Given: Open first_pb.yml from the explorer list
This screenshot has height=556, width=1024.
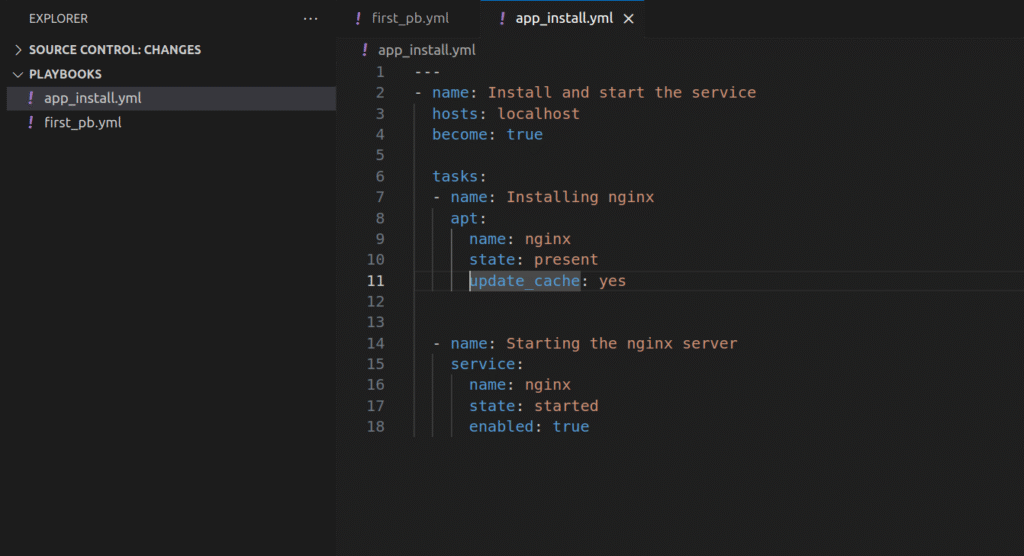Looking at the screenshot, I should coord(83,123).
